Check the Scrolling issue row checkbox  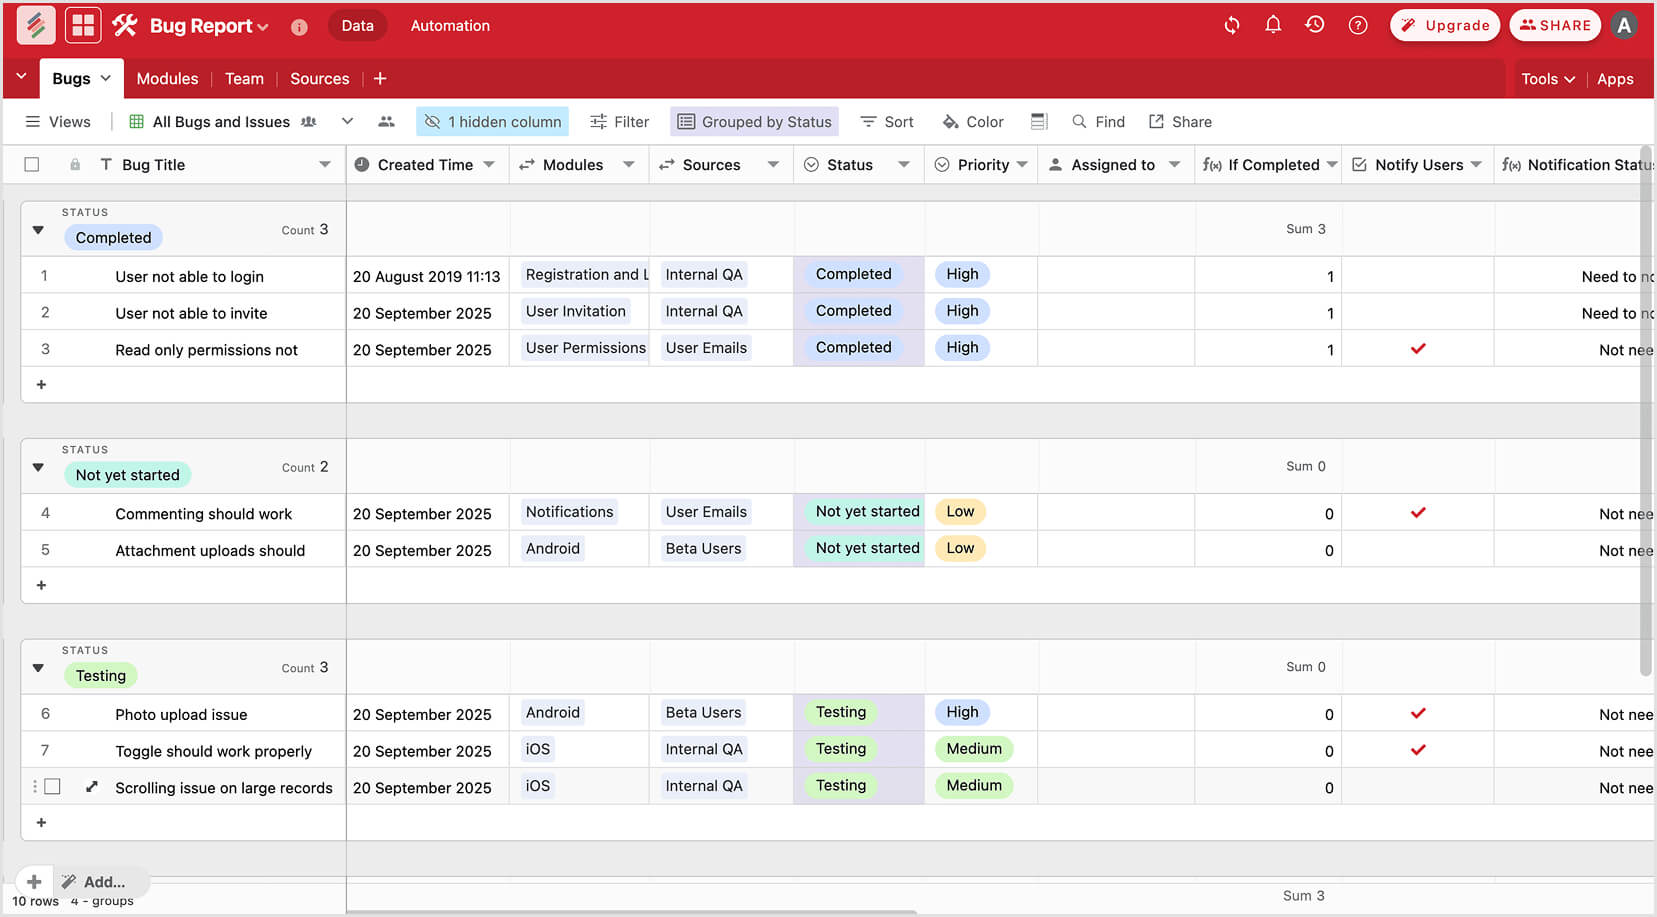coord(53,787)
